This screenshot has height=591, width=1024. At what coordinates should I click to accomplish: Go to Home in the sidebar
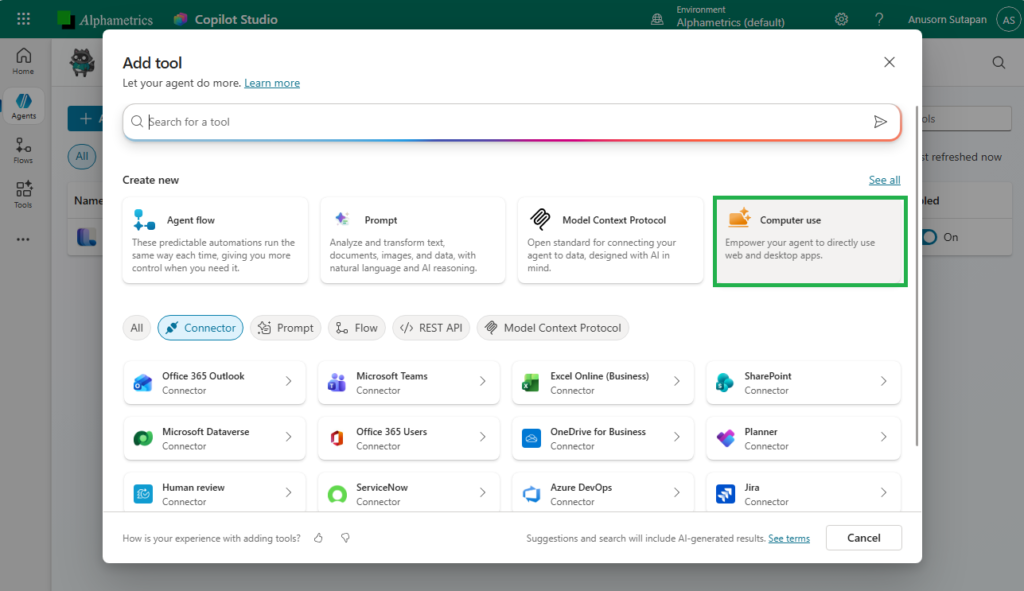point(24,61)
